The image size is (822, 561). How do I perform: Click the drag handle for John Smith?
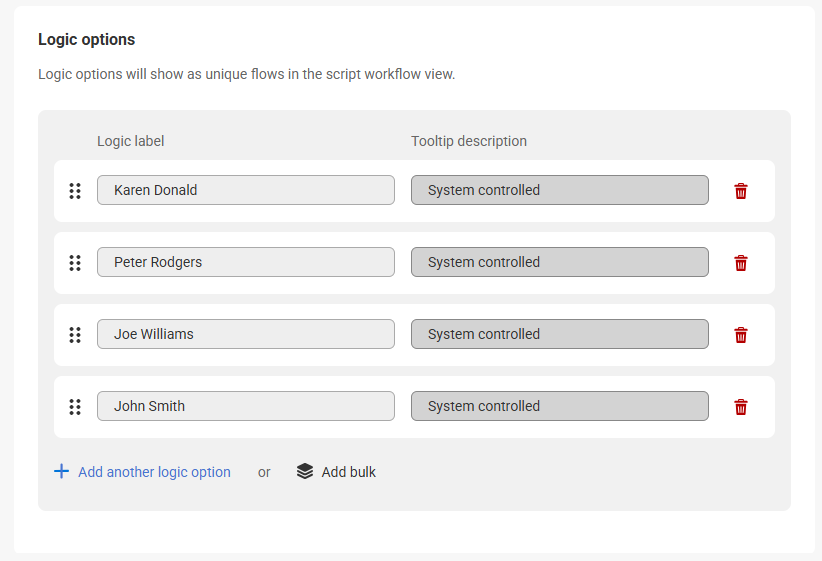(75, 407)
